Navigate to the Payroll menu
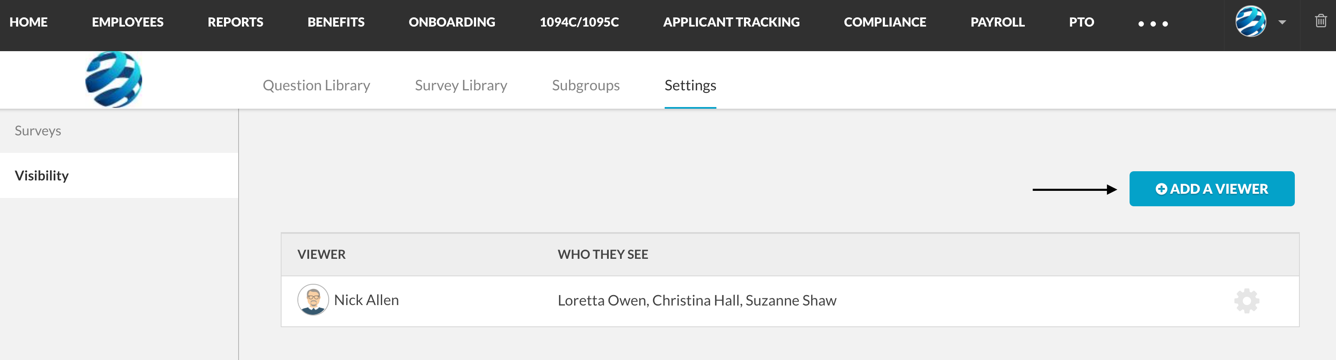This screenshot has height=360, width=1336. point(997,22)
